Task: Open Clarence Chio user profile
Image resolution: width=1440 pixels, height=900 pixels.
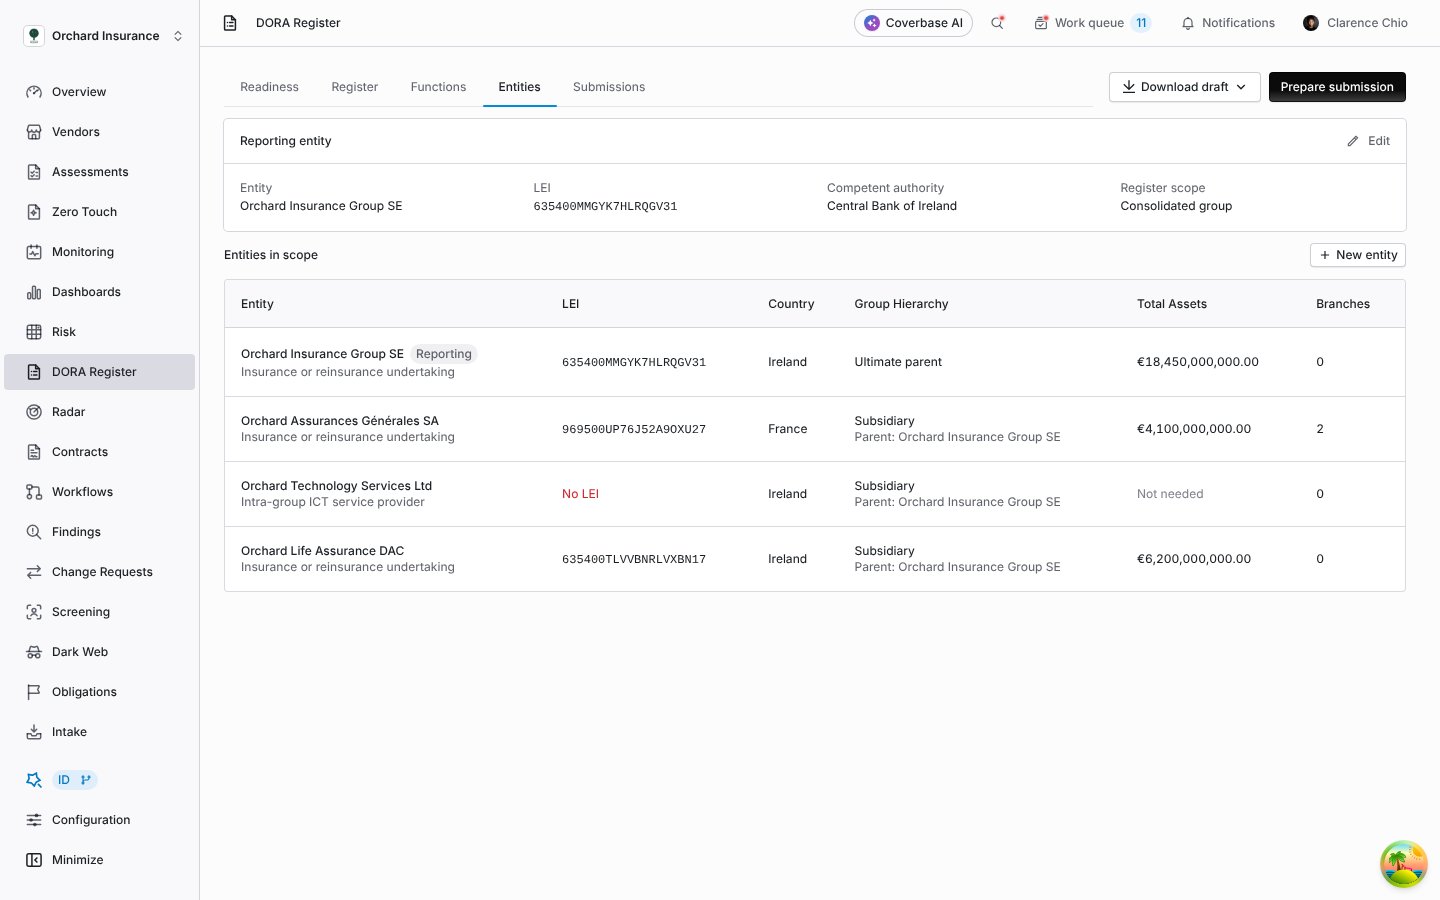Action: click(1355, 23)
